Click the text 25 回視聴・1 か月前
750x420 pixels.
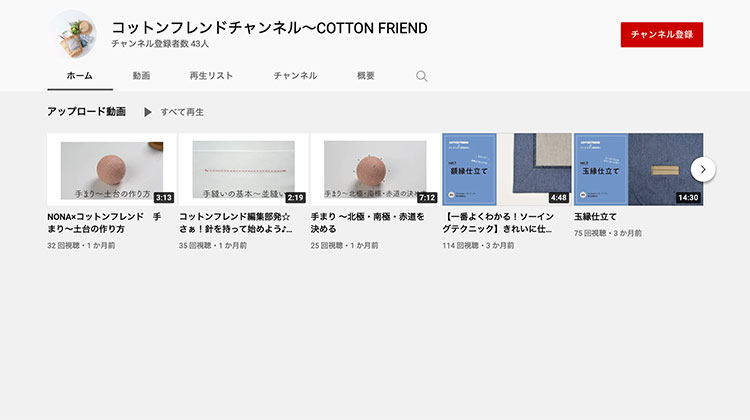344,245
